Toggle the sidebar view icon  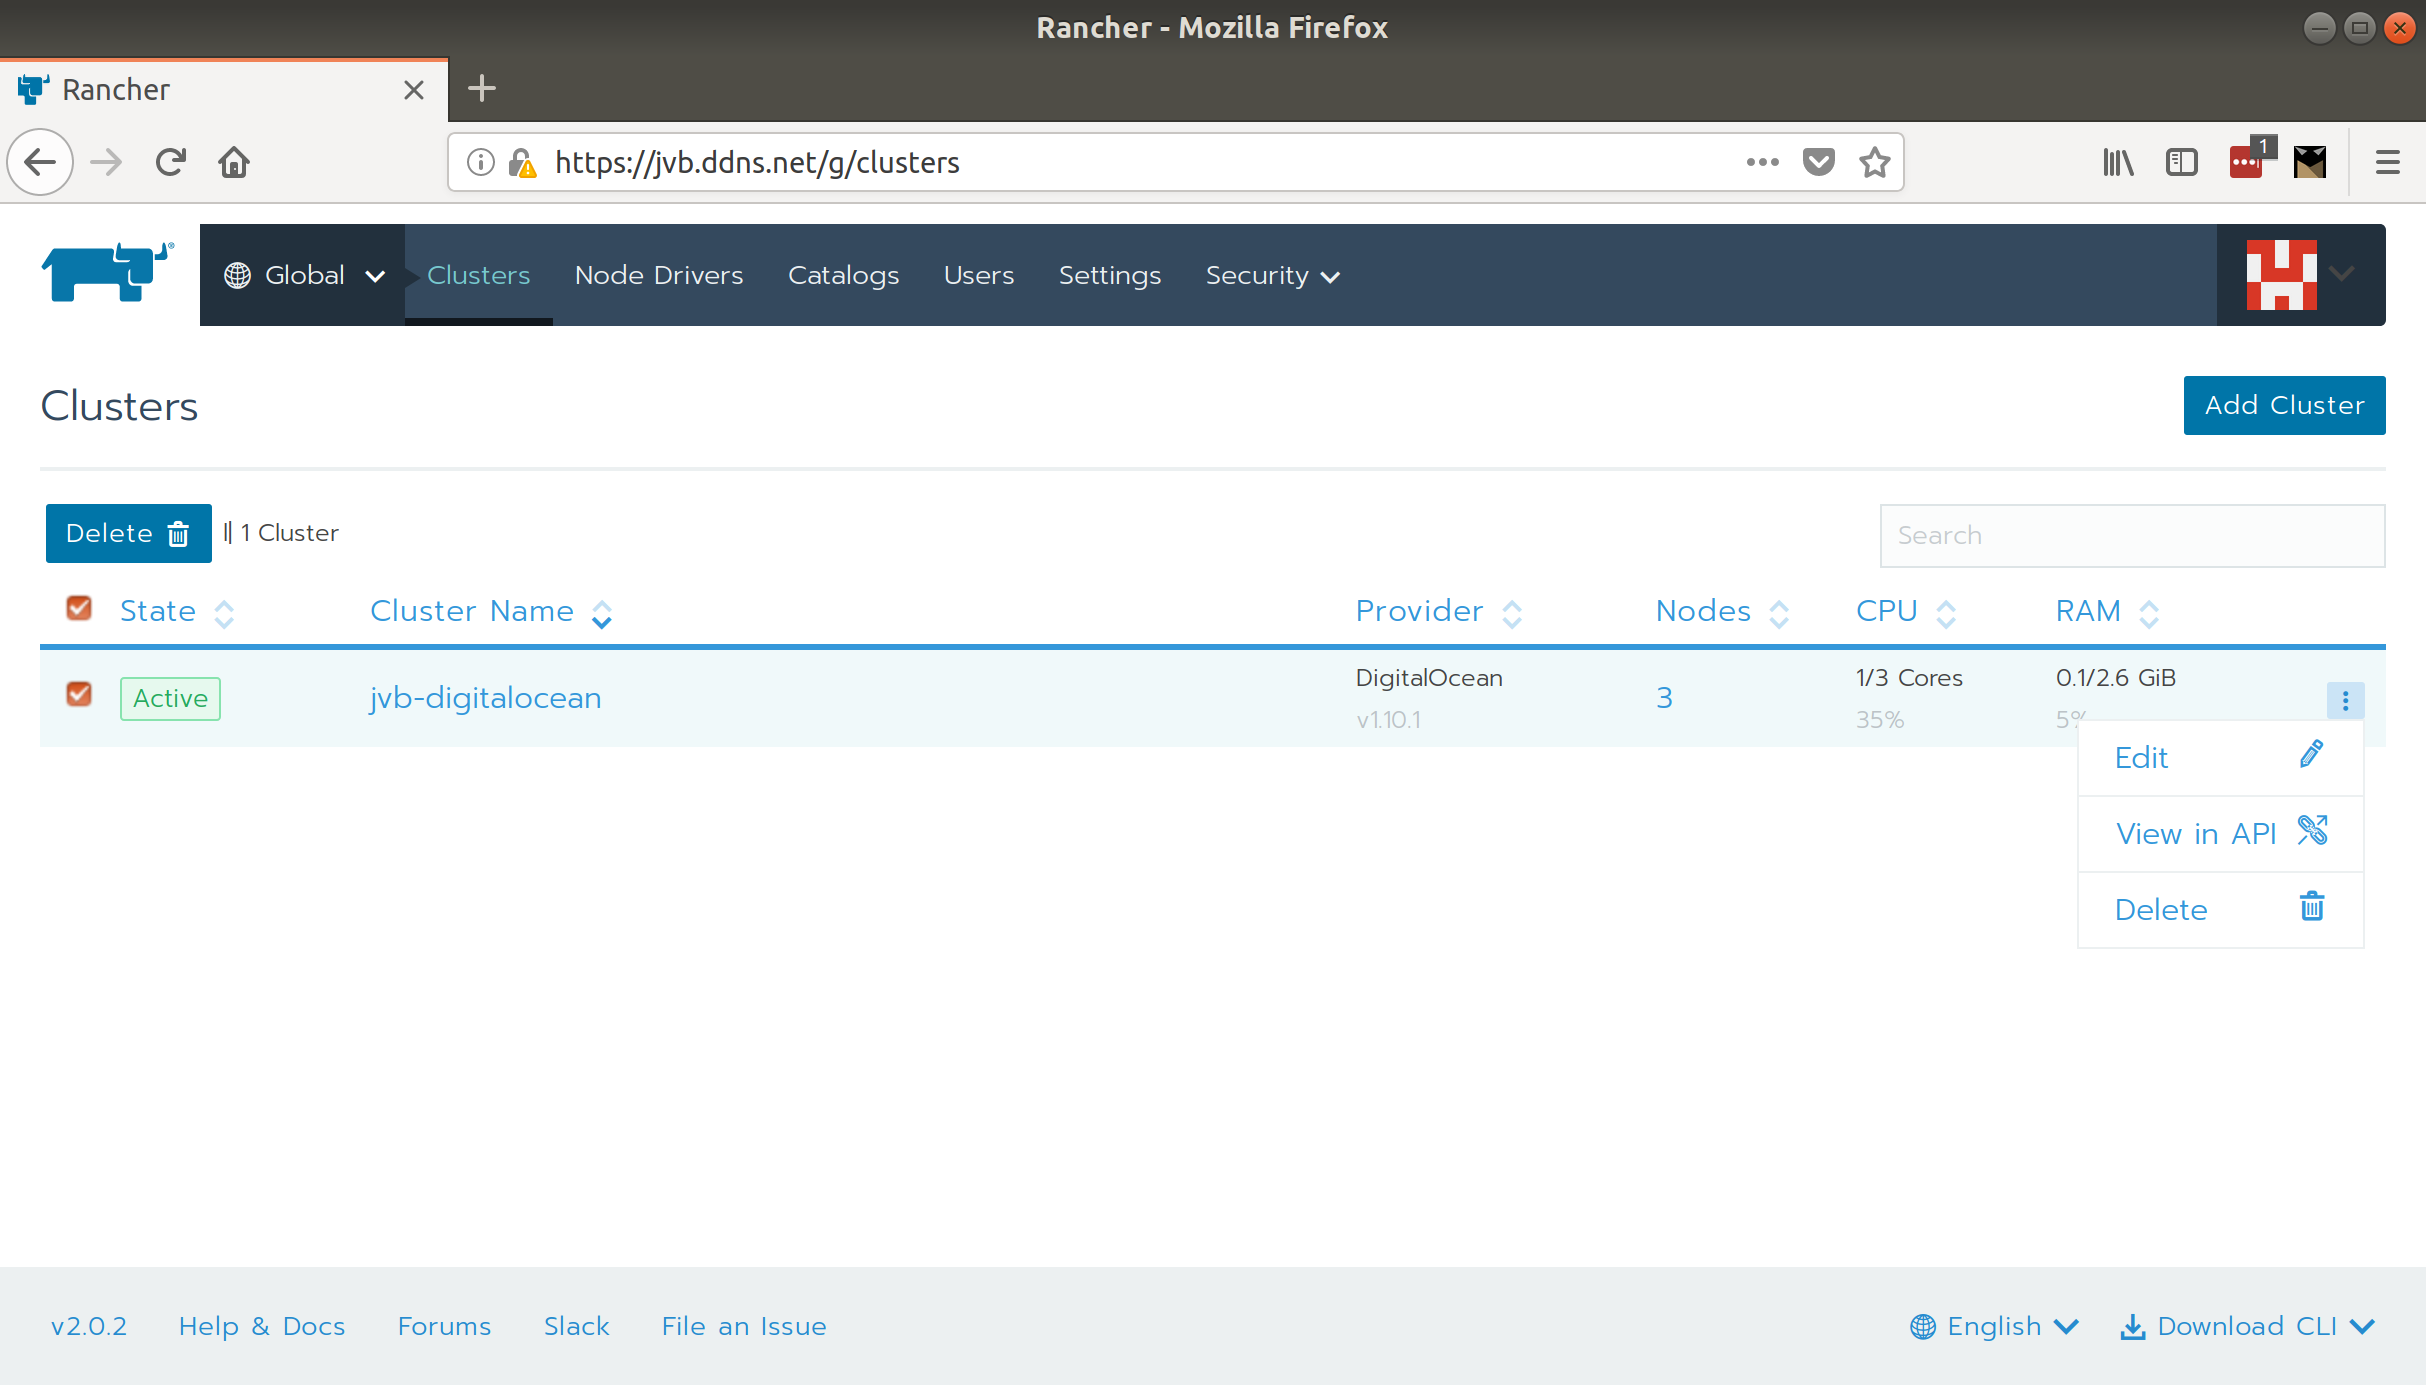[x=2181, y=162]
